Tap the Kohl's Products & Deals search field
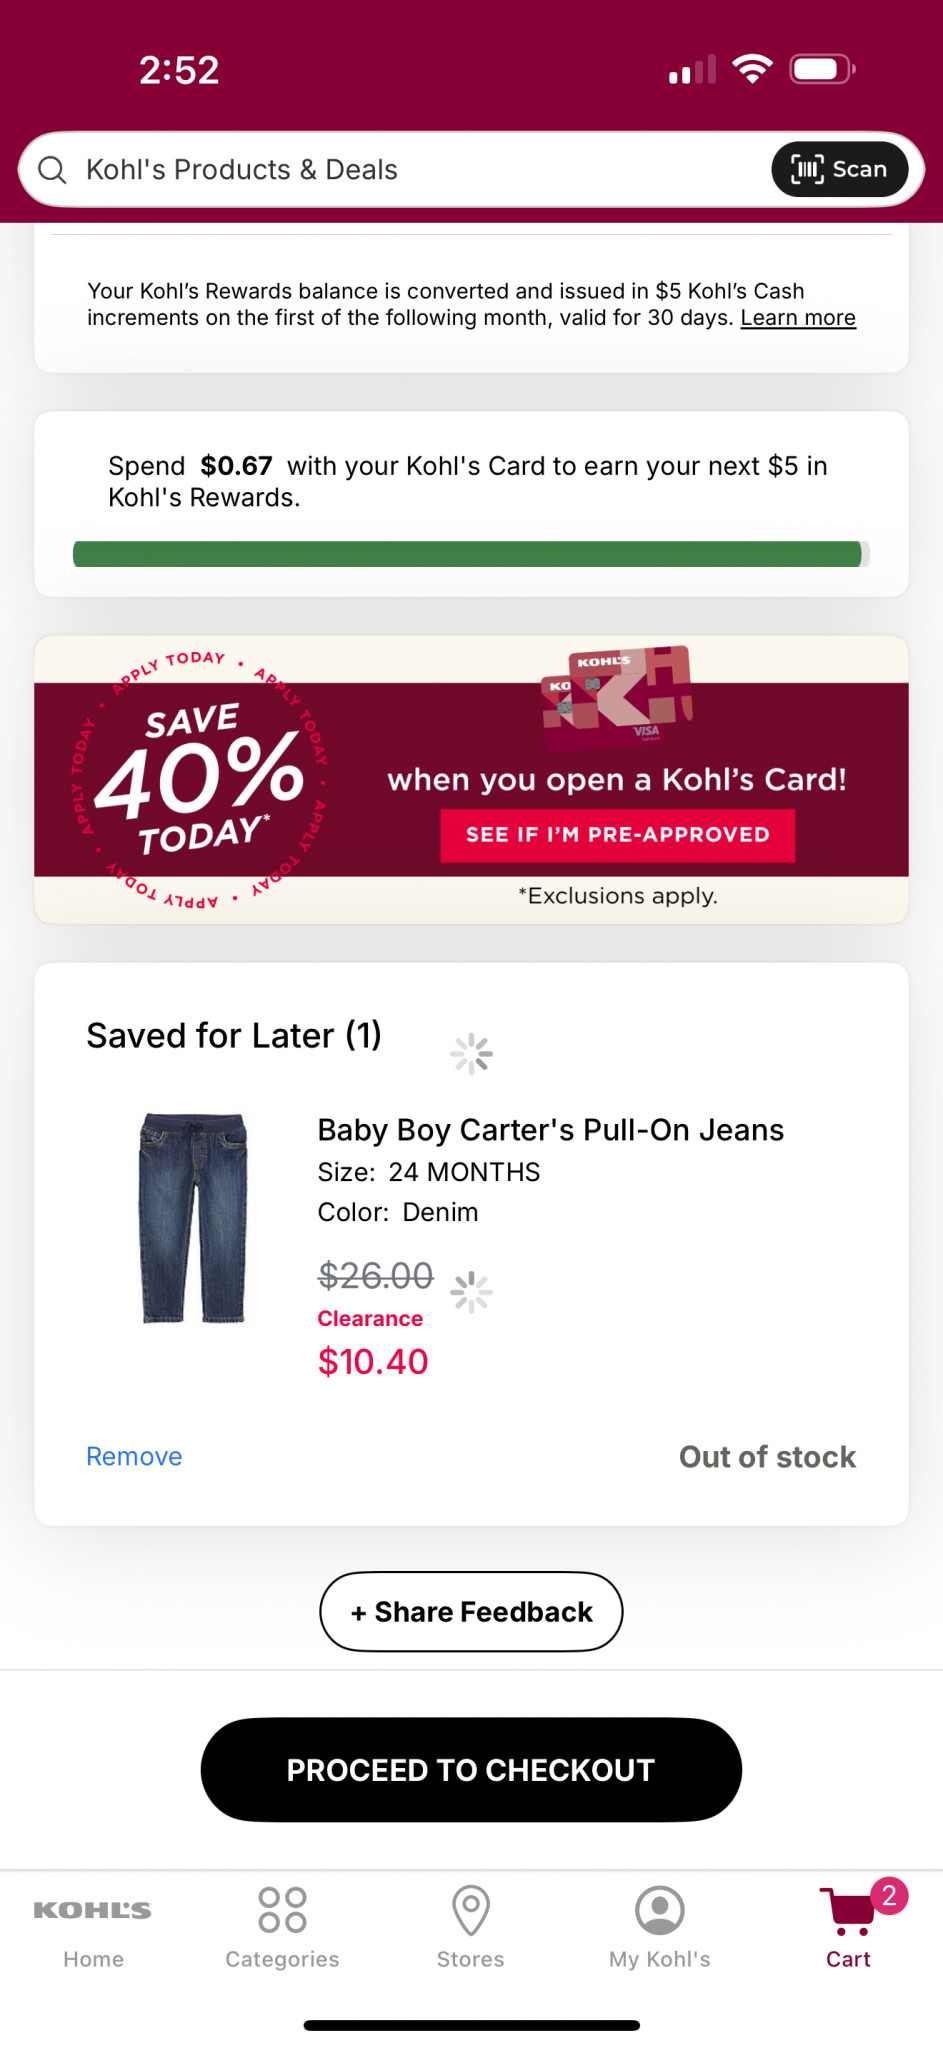This screenshot has height=2048, width=943. coord(400,170)
